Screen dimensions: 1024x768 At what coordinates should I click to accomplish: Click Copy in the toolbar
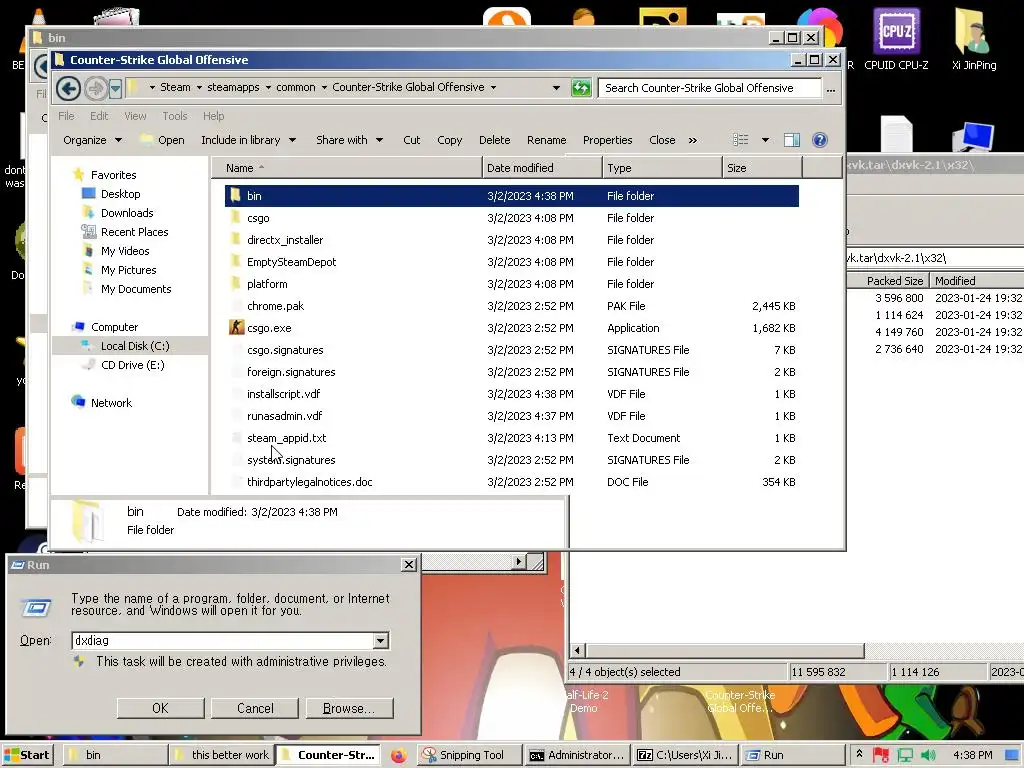[x=449, y=140]
